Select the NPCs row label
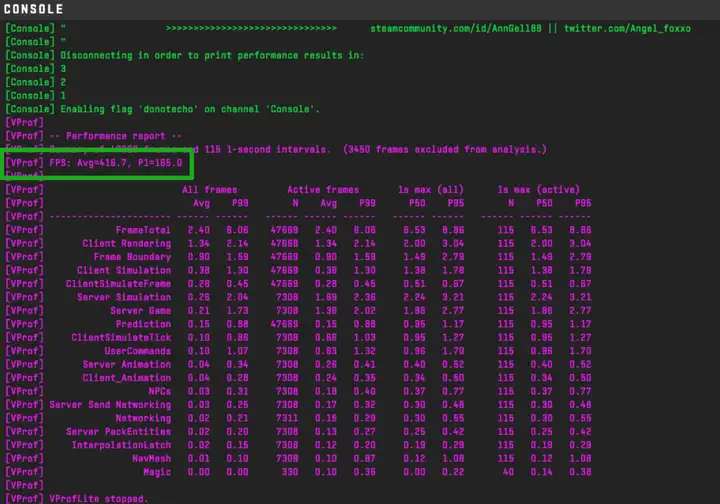This screenshot has width=720, height=504. point(160,392)
